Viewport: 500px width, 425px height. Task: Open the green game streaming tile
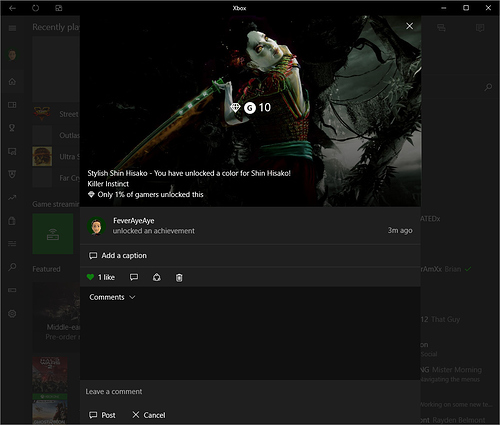point(53,234)
